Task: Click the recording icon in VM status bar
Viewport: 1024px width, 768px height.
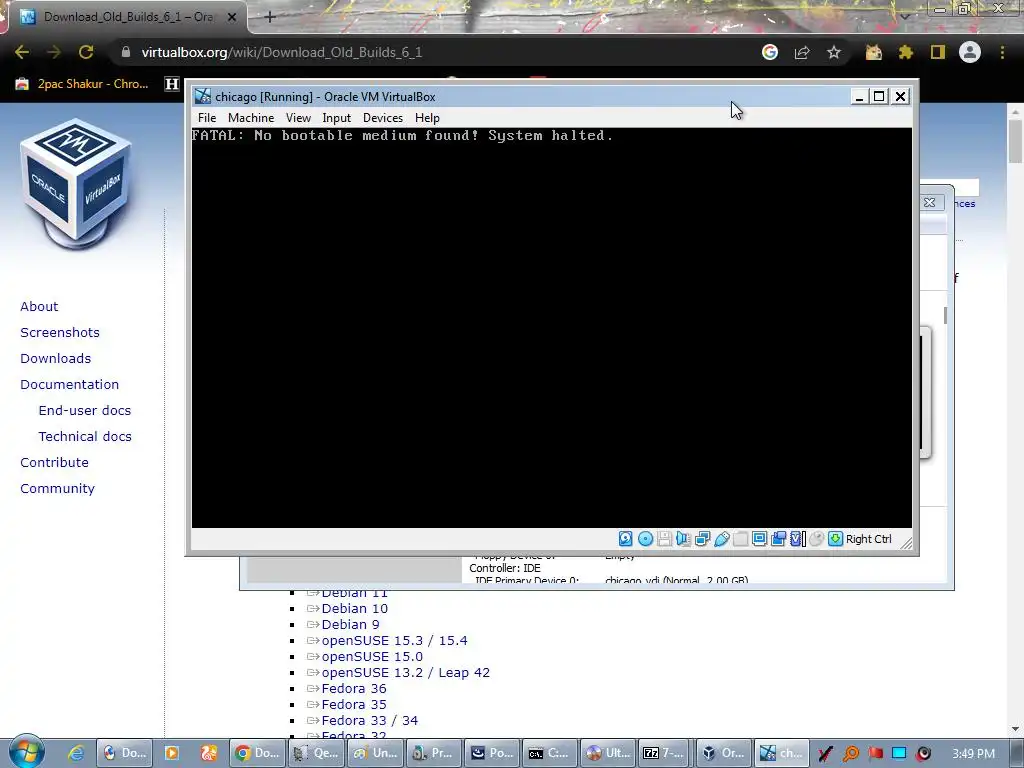Action: pyautogui.click(x=778, y=539)
